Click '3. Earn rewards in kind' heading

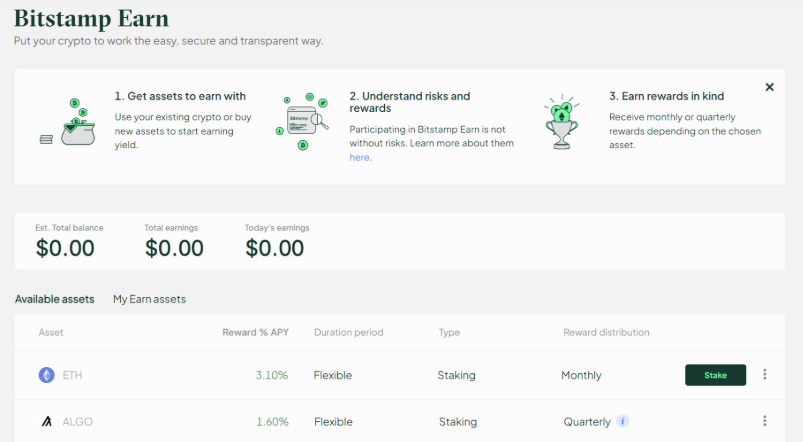click(x=666, y=96)
